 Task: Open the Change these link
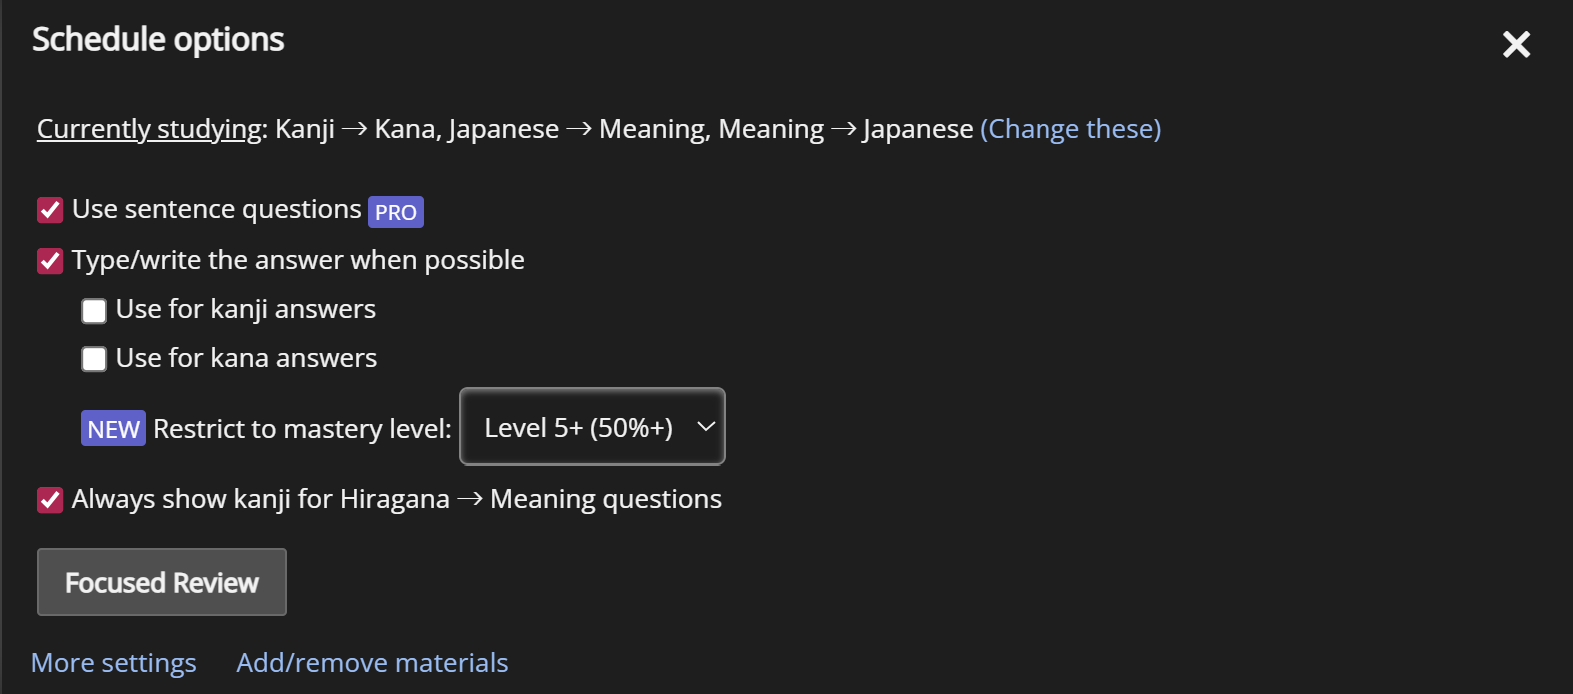1070,129
